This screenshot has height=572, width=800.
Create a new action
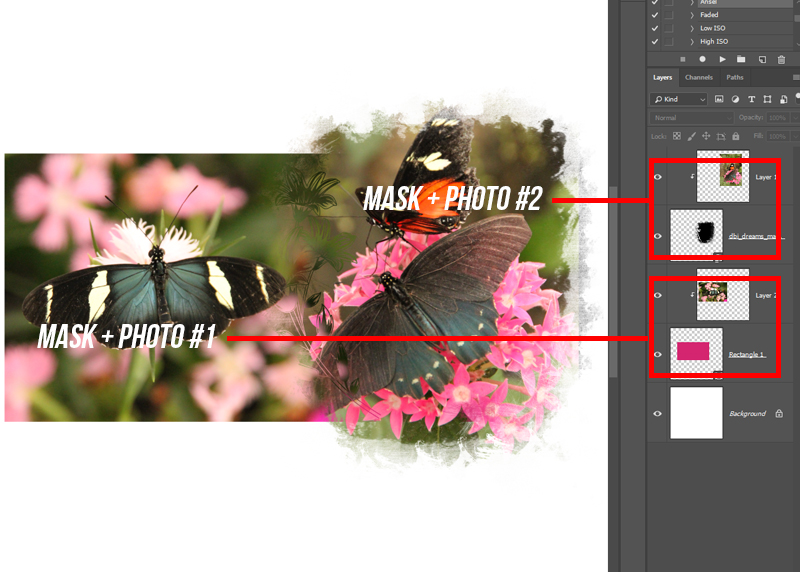[x=762, y=59]
